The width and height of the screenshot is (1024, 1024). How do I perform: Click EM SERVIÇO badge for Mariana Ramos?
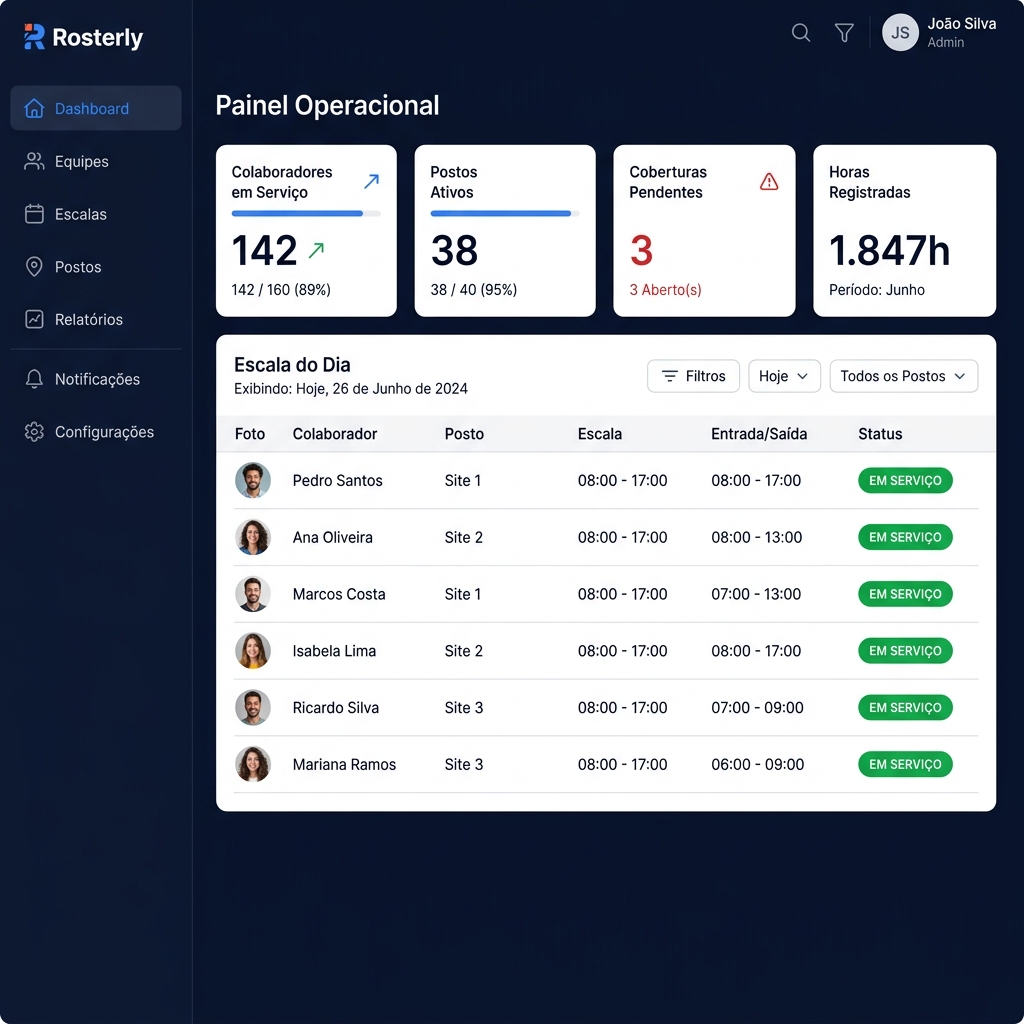[x=905, y=764]
